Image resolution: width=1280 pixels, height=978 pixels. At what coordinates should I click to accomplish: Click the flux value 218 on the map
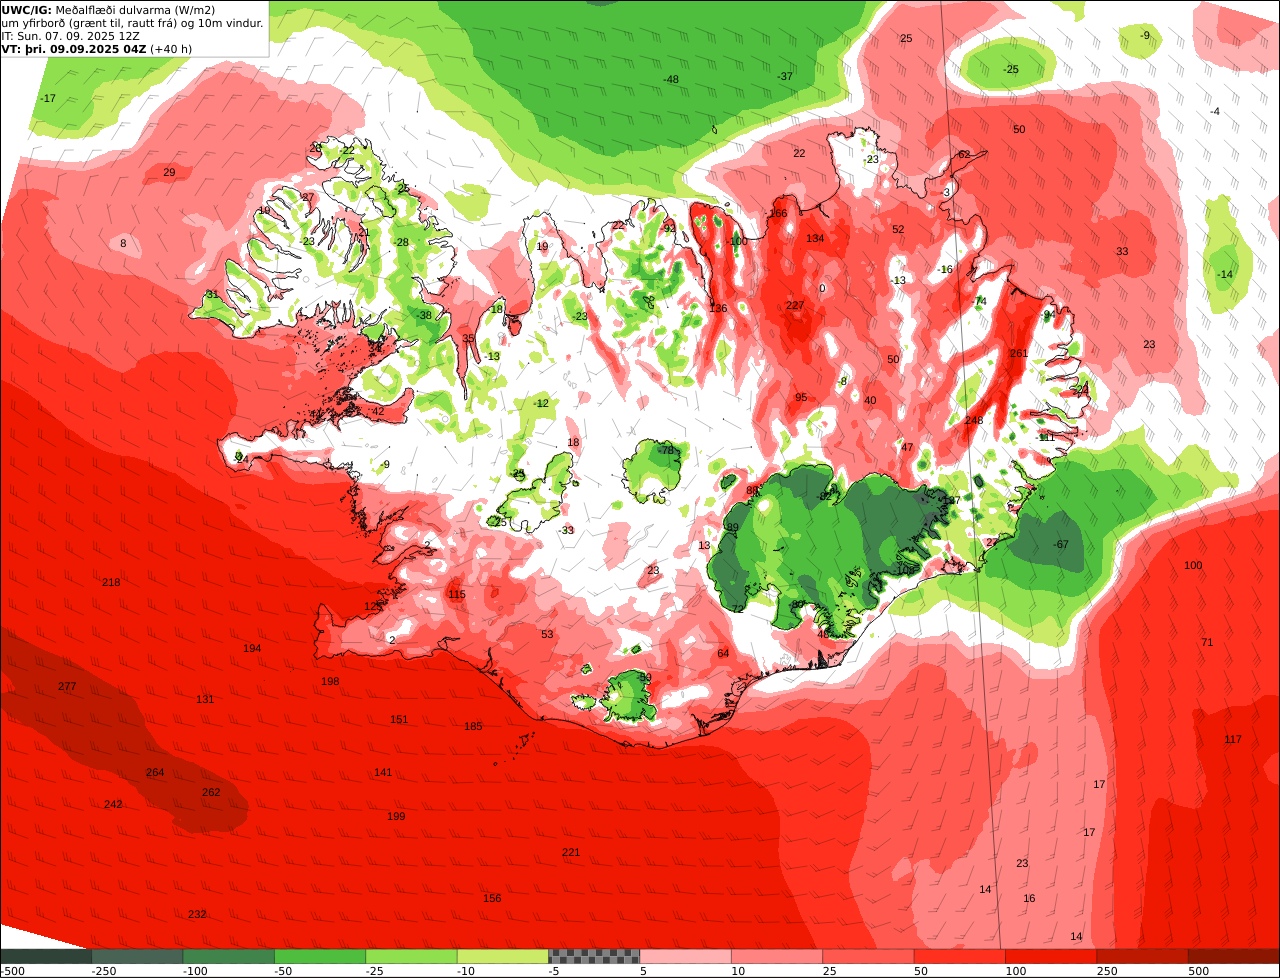coord(111,583)
